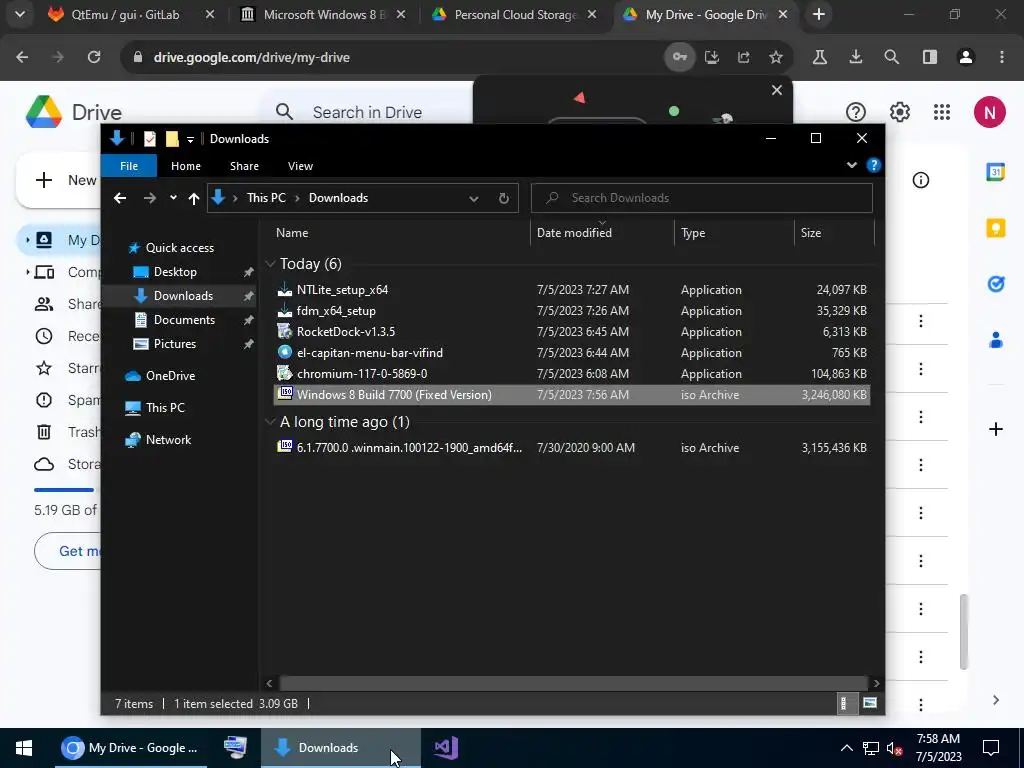Collapse the Today (6) group

pos(270,263)
